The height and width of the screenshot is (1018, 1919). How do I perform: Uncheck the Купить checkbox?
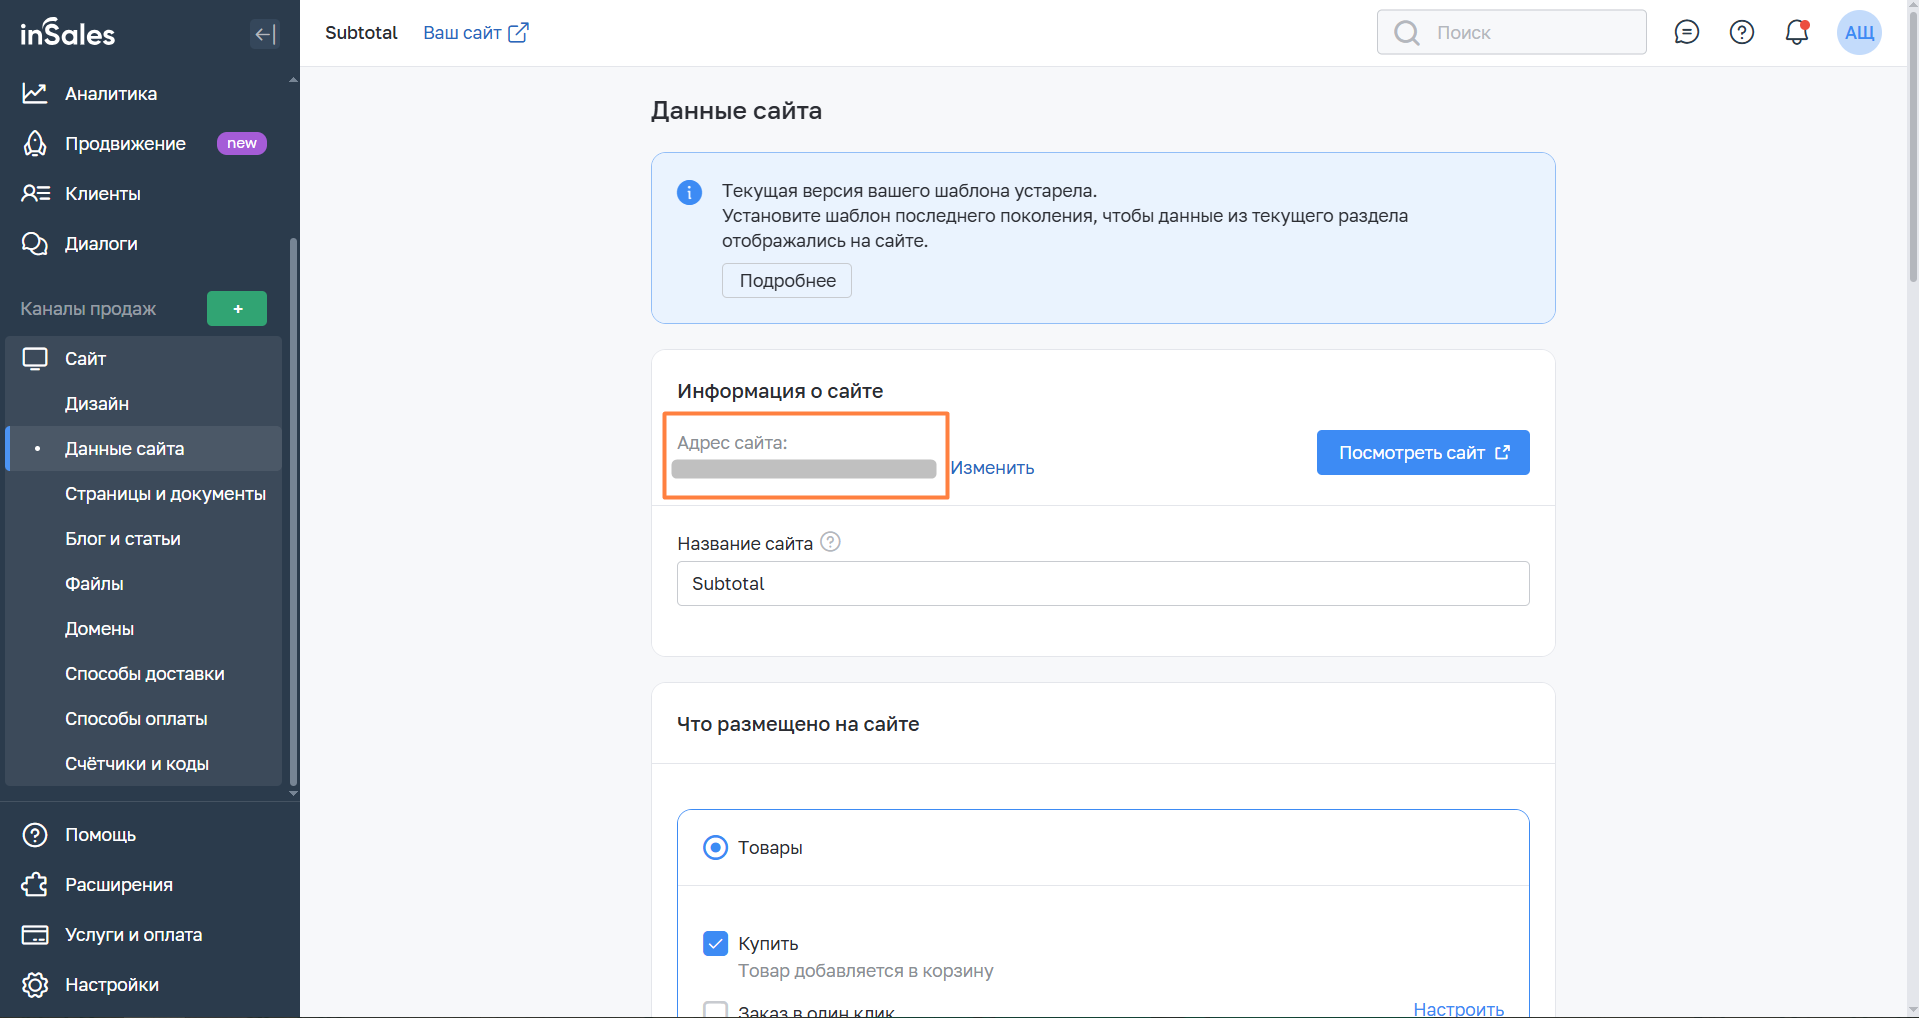(x=715, y=943)
